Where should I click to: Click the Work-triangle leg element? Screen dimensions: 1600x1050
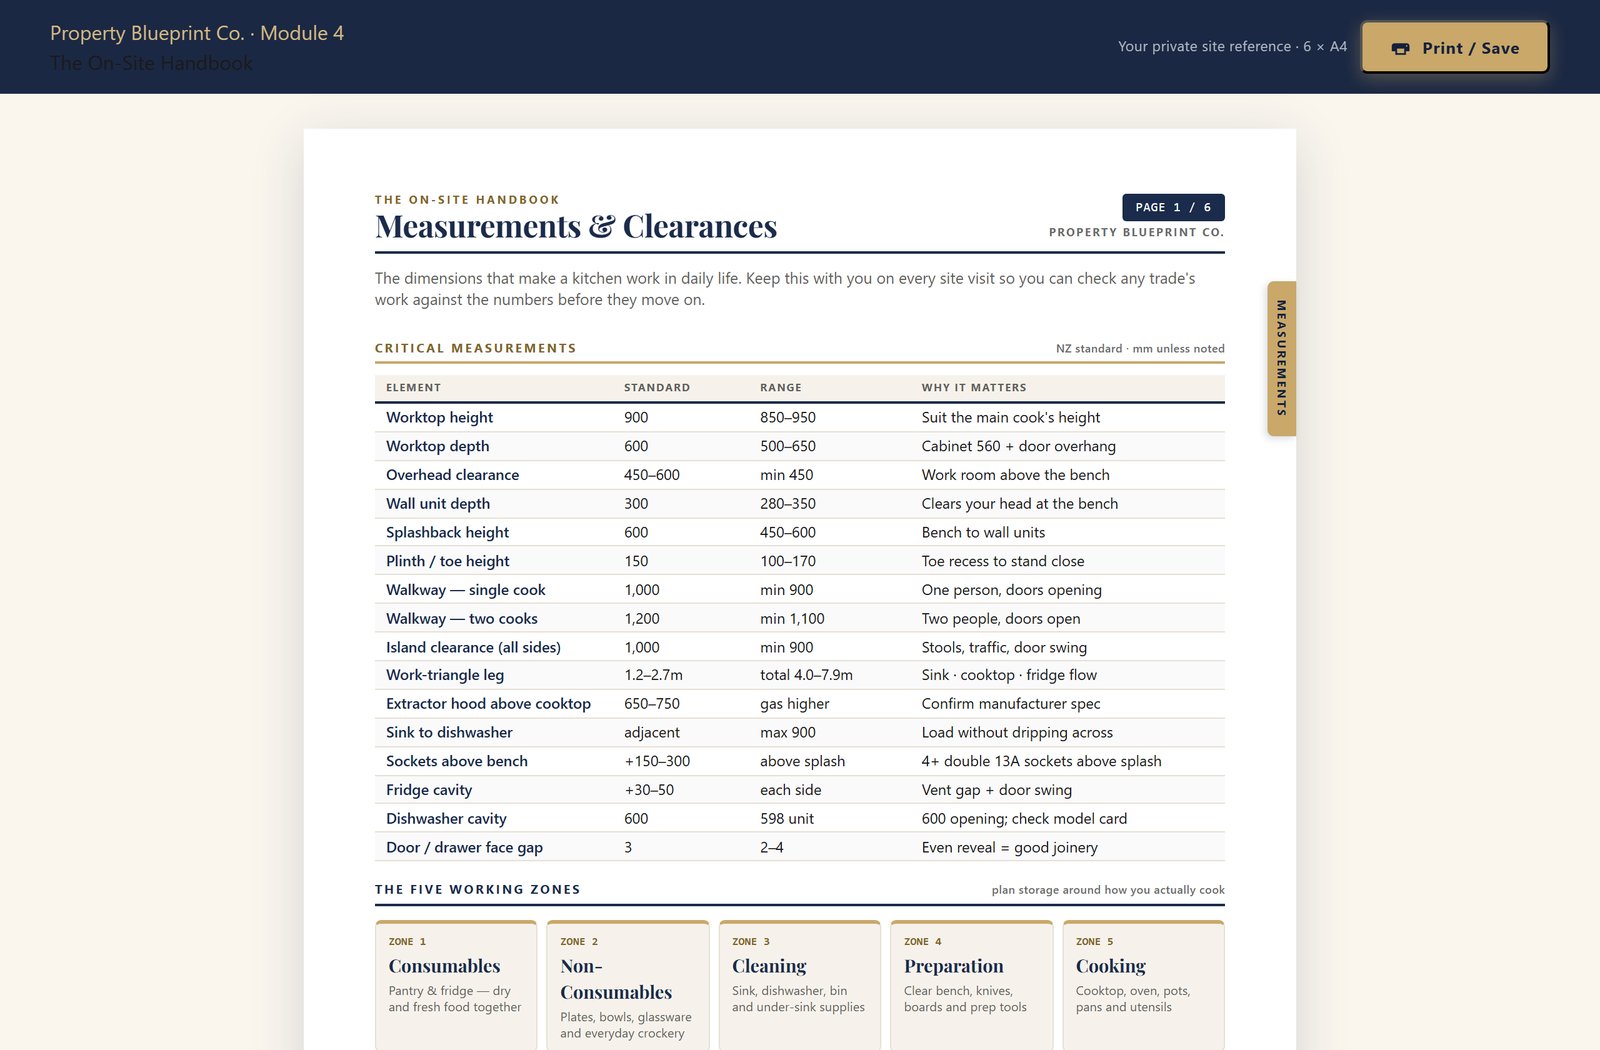pos(445,675)
